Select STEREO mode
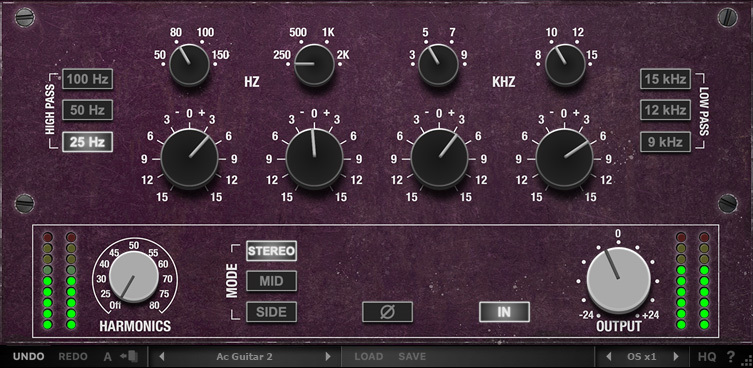 (x=271, y=251)
